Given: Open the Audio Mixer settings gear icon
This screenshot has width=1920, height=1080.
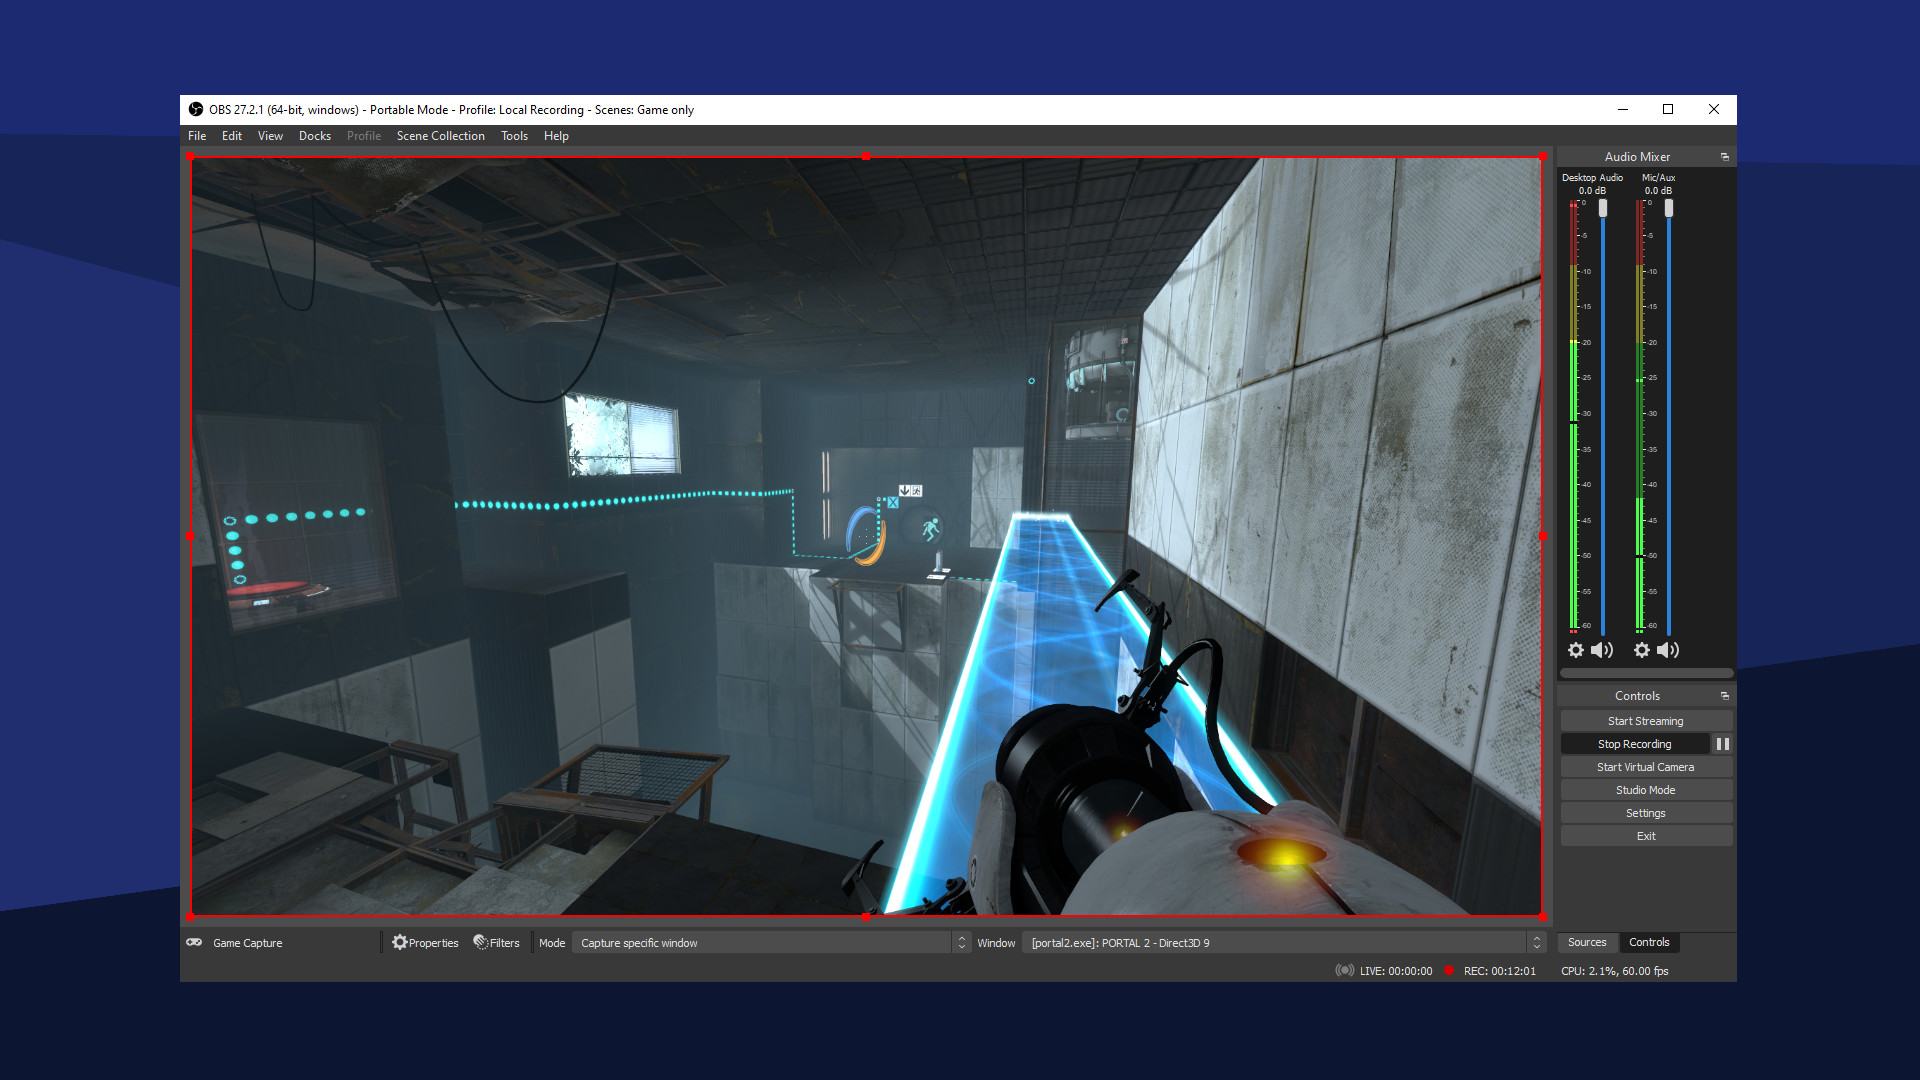Looking at the screenshot, I should (x=1577, y=649).
